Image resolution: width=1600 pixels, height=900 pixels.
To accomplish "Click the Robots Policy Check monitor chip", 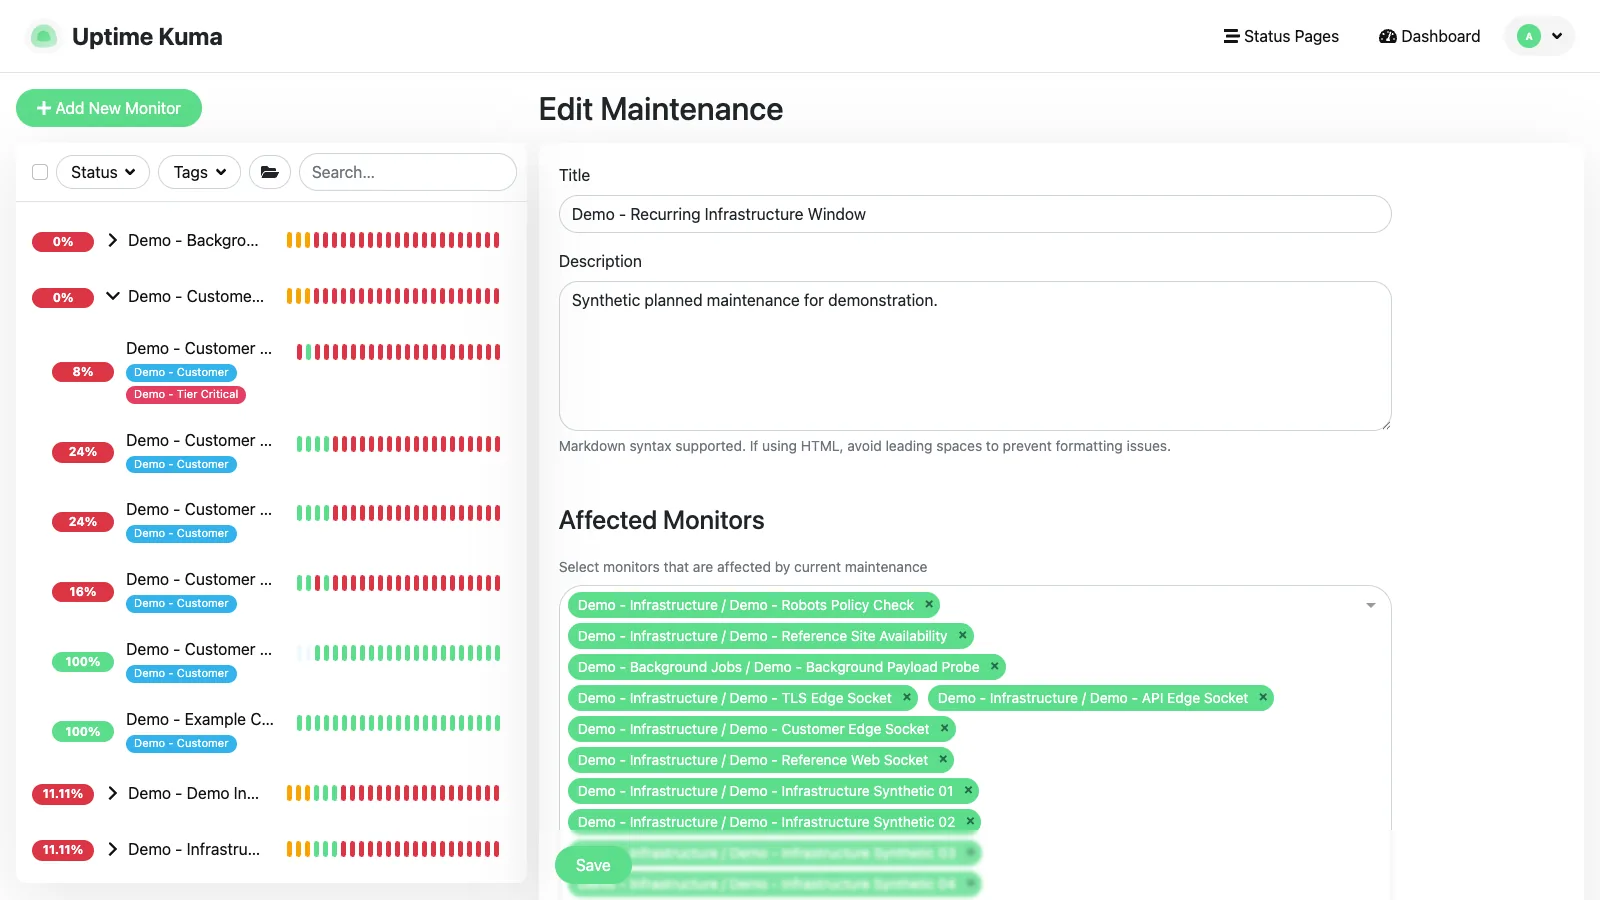I will (745, 605).
